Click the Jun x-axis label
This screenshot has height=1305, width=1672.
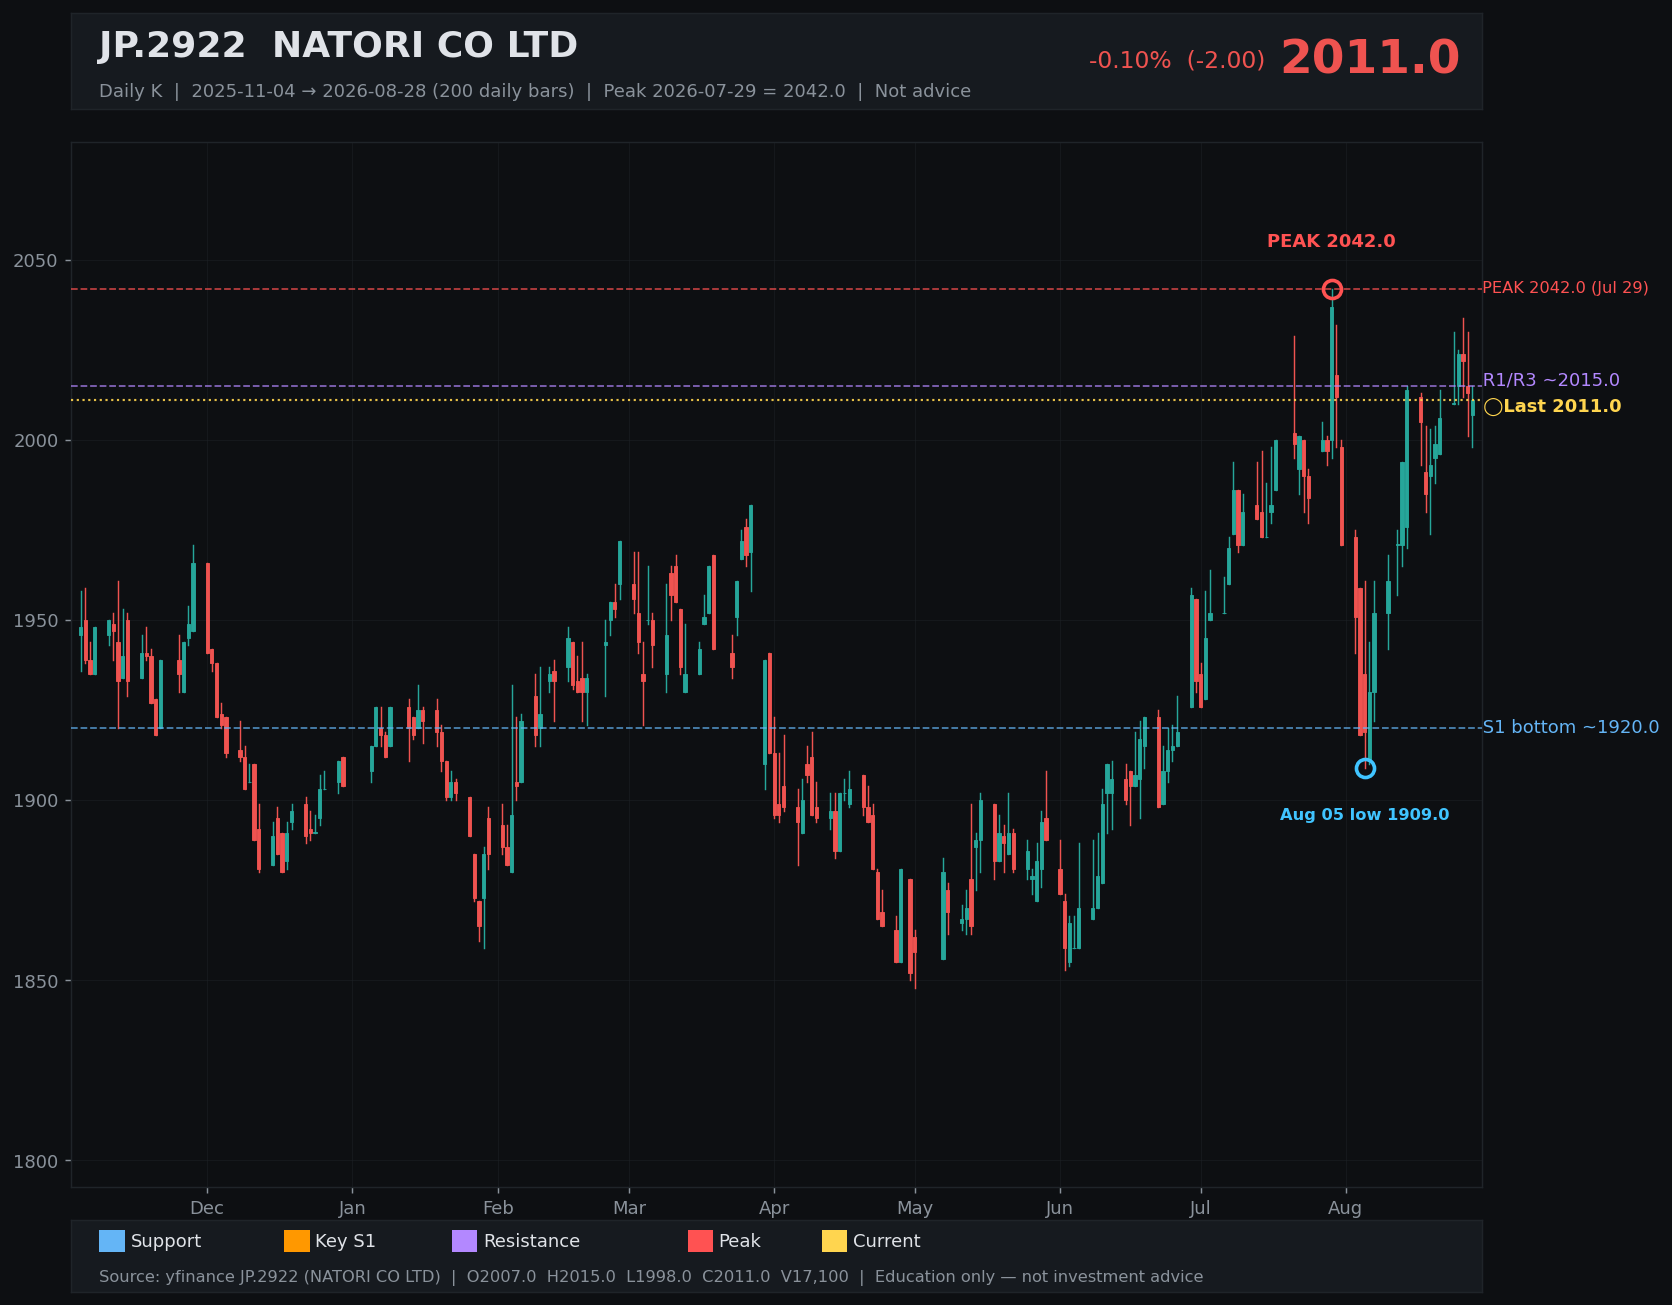click(1059, 1208)
